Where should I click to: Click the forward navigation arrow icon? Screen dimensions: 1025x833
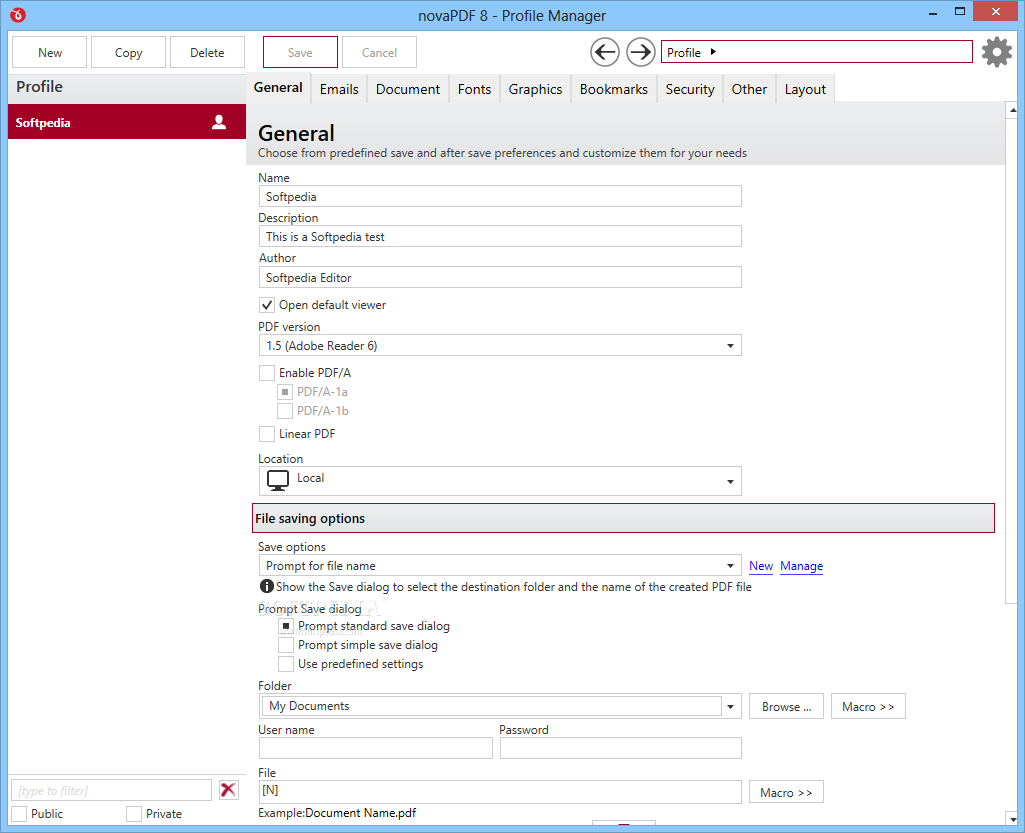coord(641,52)
